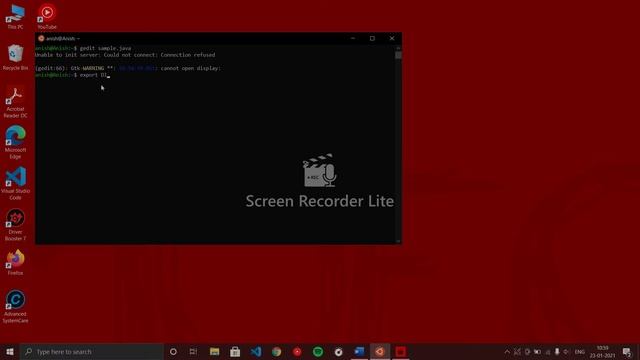Image resolution: width=640 pixels, height=360 pixels.
Task: Click the Ubuntu icon in terminal title bar
Action: pos(41,38)
